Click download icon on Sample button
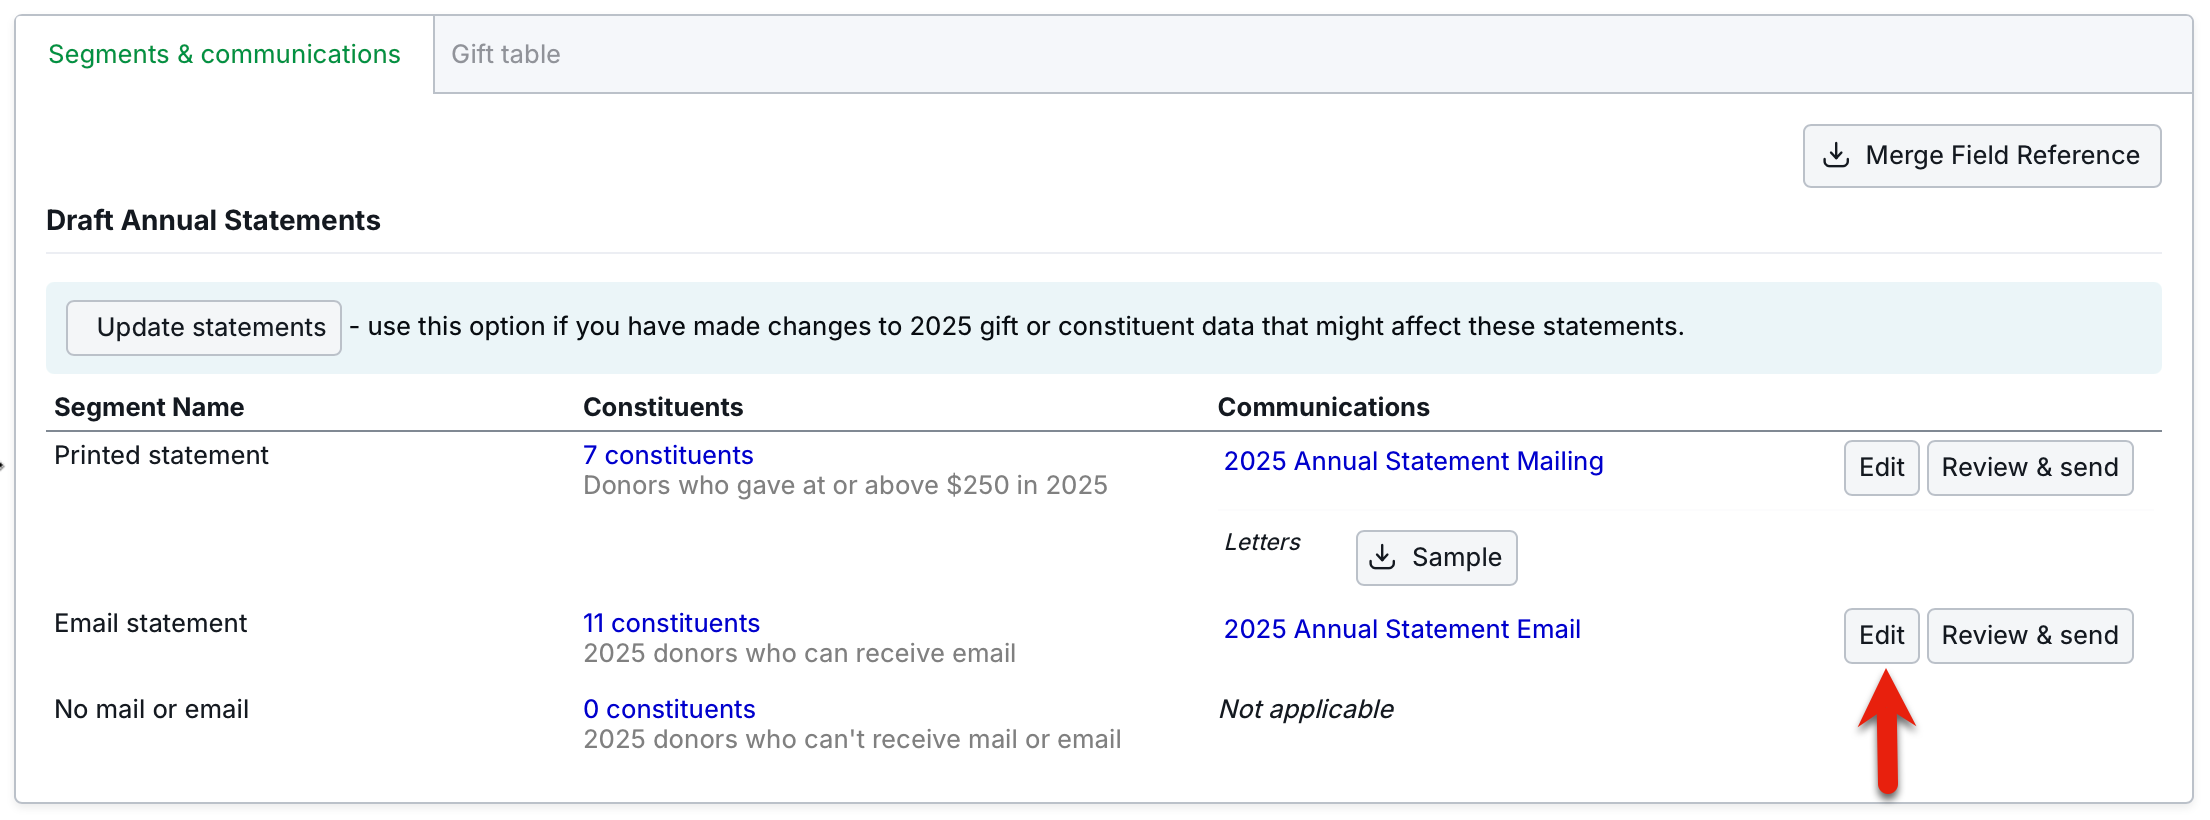2210x820 pixels. point(1382,557)
